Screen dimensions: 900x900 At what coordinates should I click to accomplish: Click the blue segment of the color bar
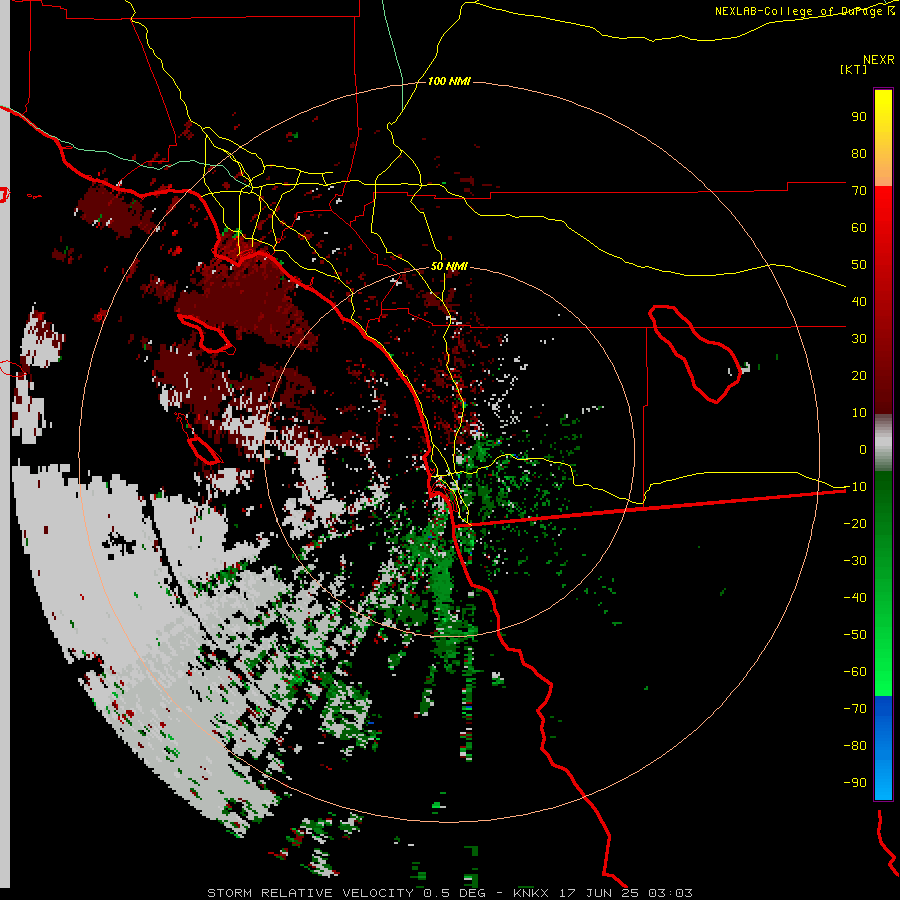point(883,747)
